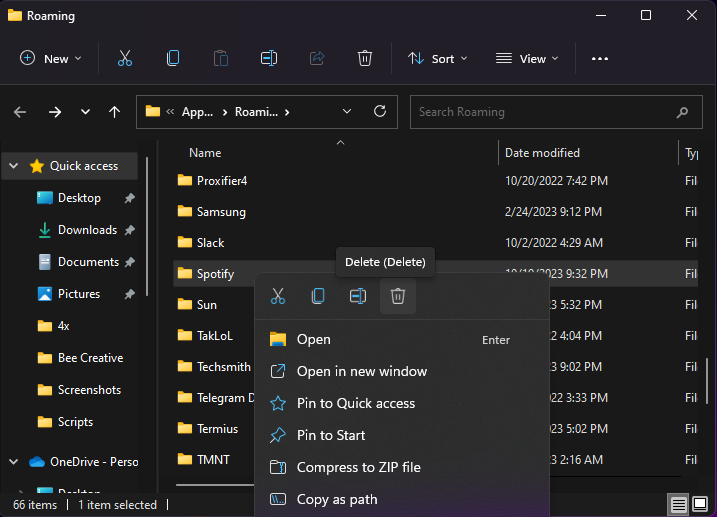Select the Spotify folder row
Image resolution: width=717 pixels, height=517 pixels.
435,274
